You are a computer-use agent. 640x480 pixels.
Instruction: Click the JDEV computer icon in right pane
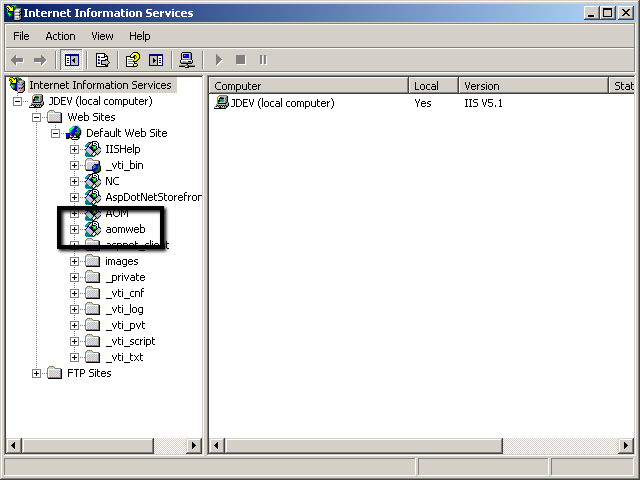click(221, 103)
